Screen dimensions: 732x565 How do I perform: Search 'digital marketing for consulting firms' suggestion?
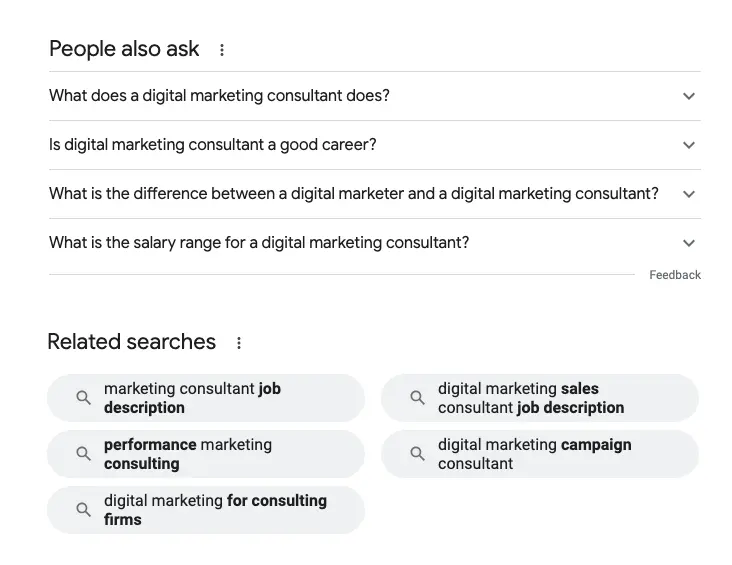(x=215, y=510)
